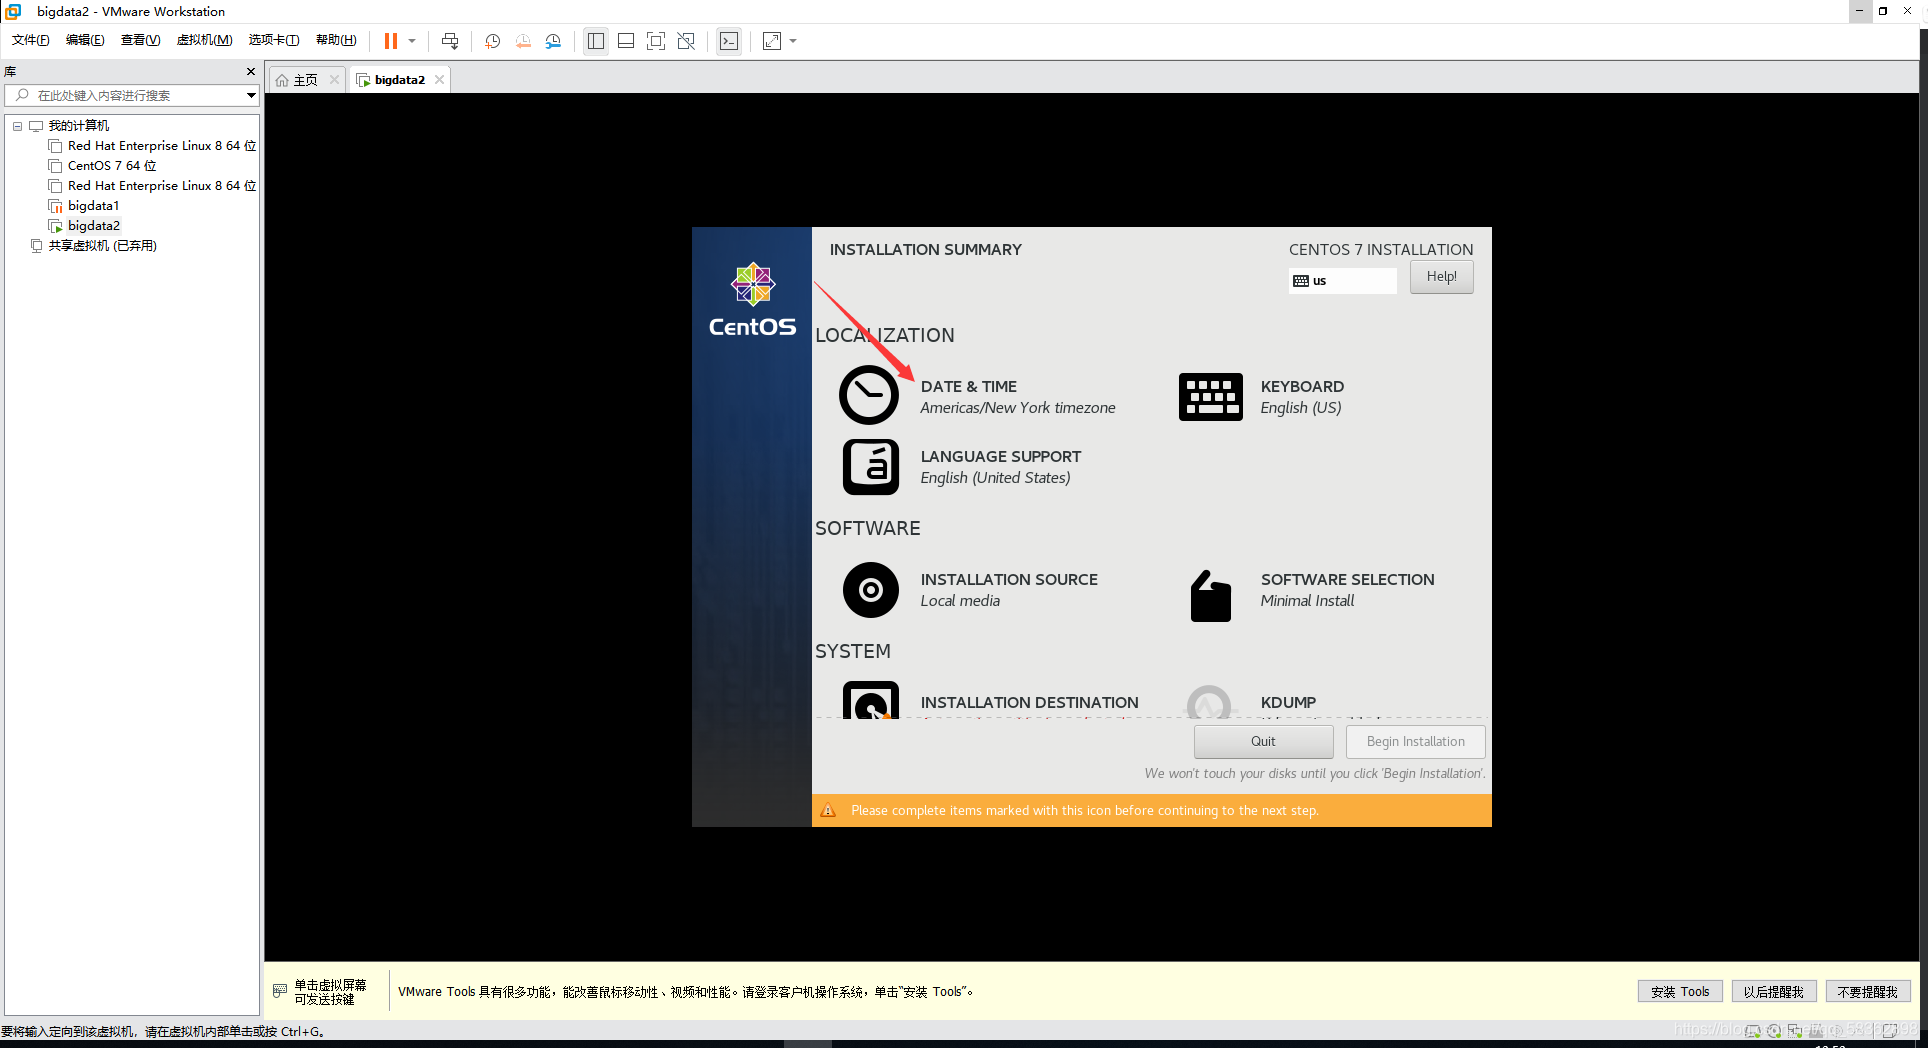Click the orange warning triangle icon
Viewport: 1928px width, 1048px height.
click(828, 810)
